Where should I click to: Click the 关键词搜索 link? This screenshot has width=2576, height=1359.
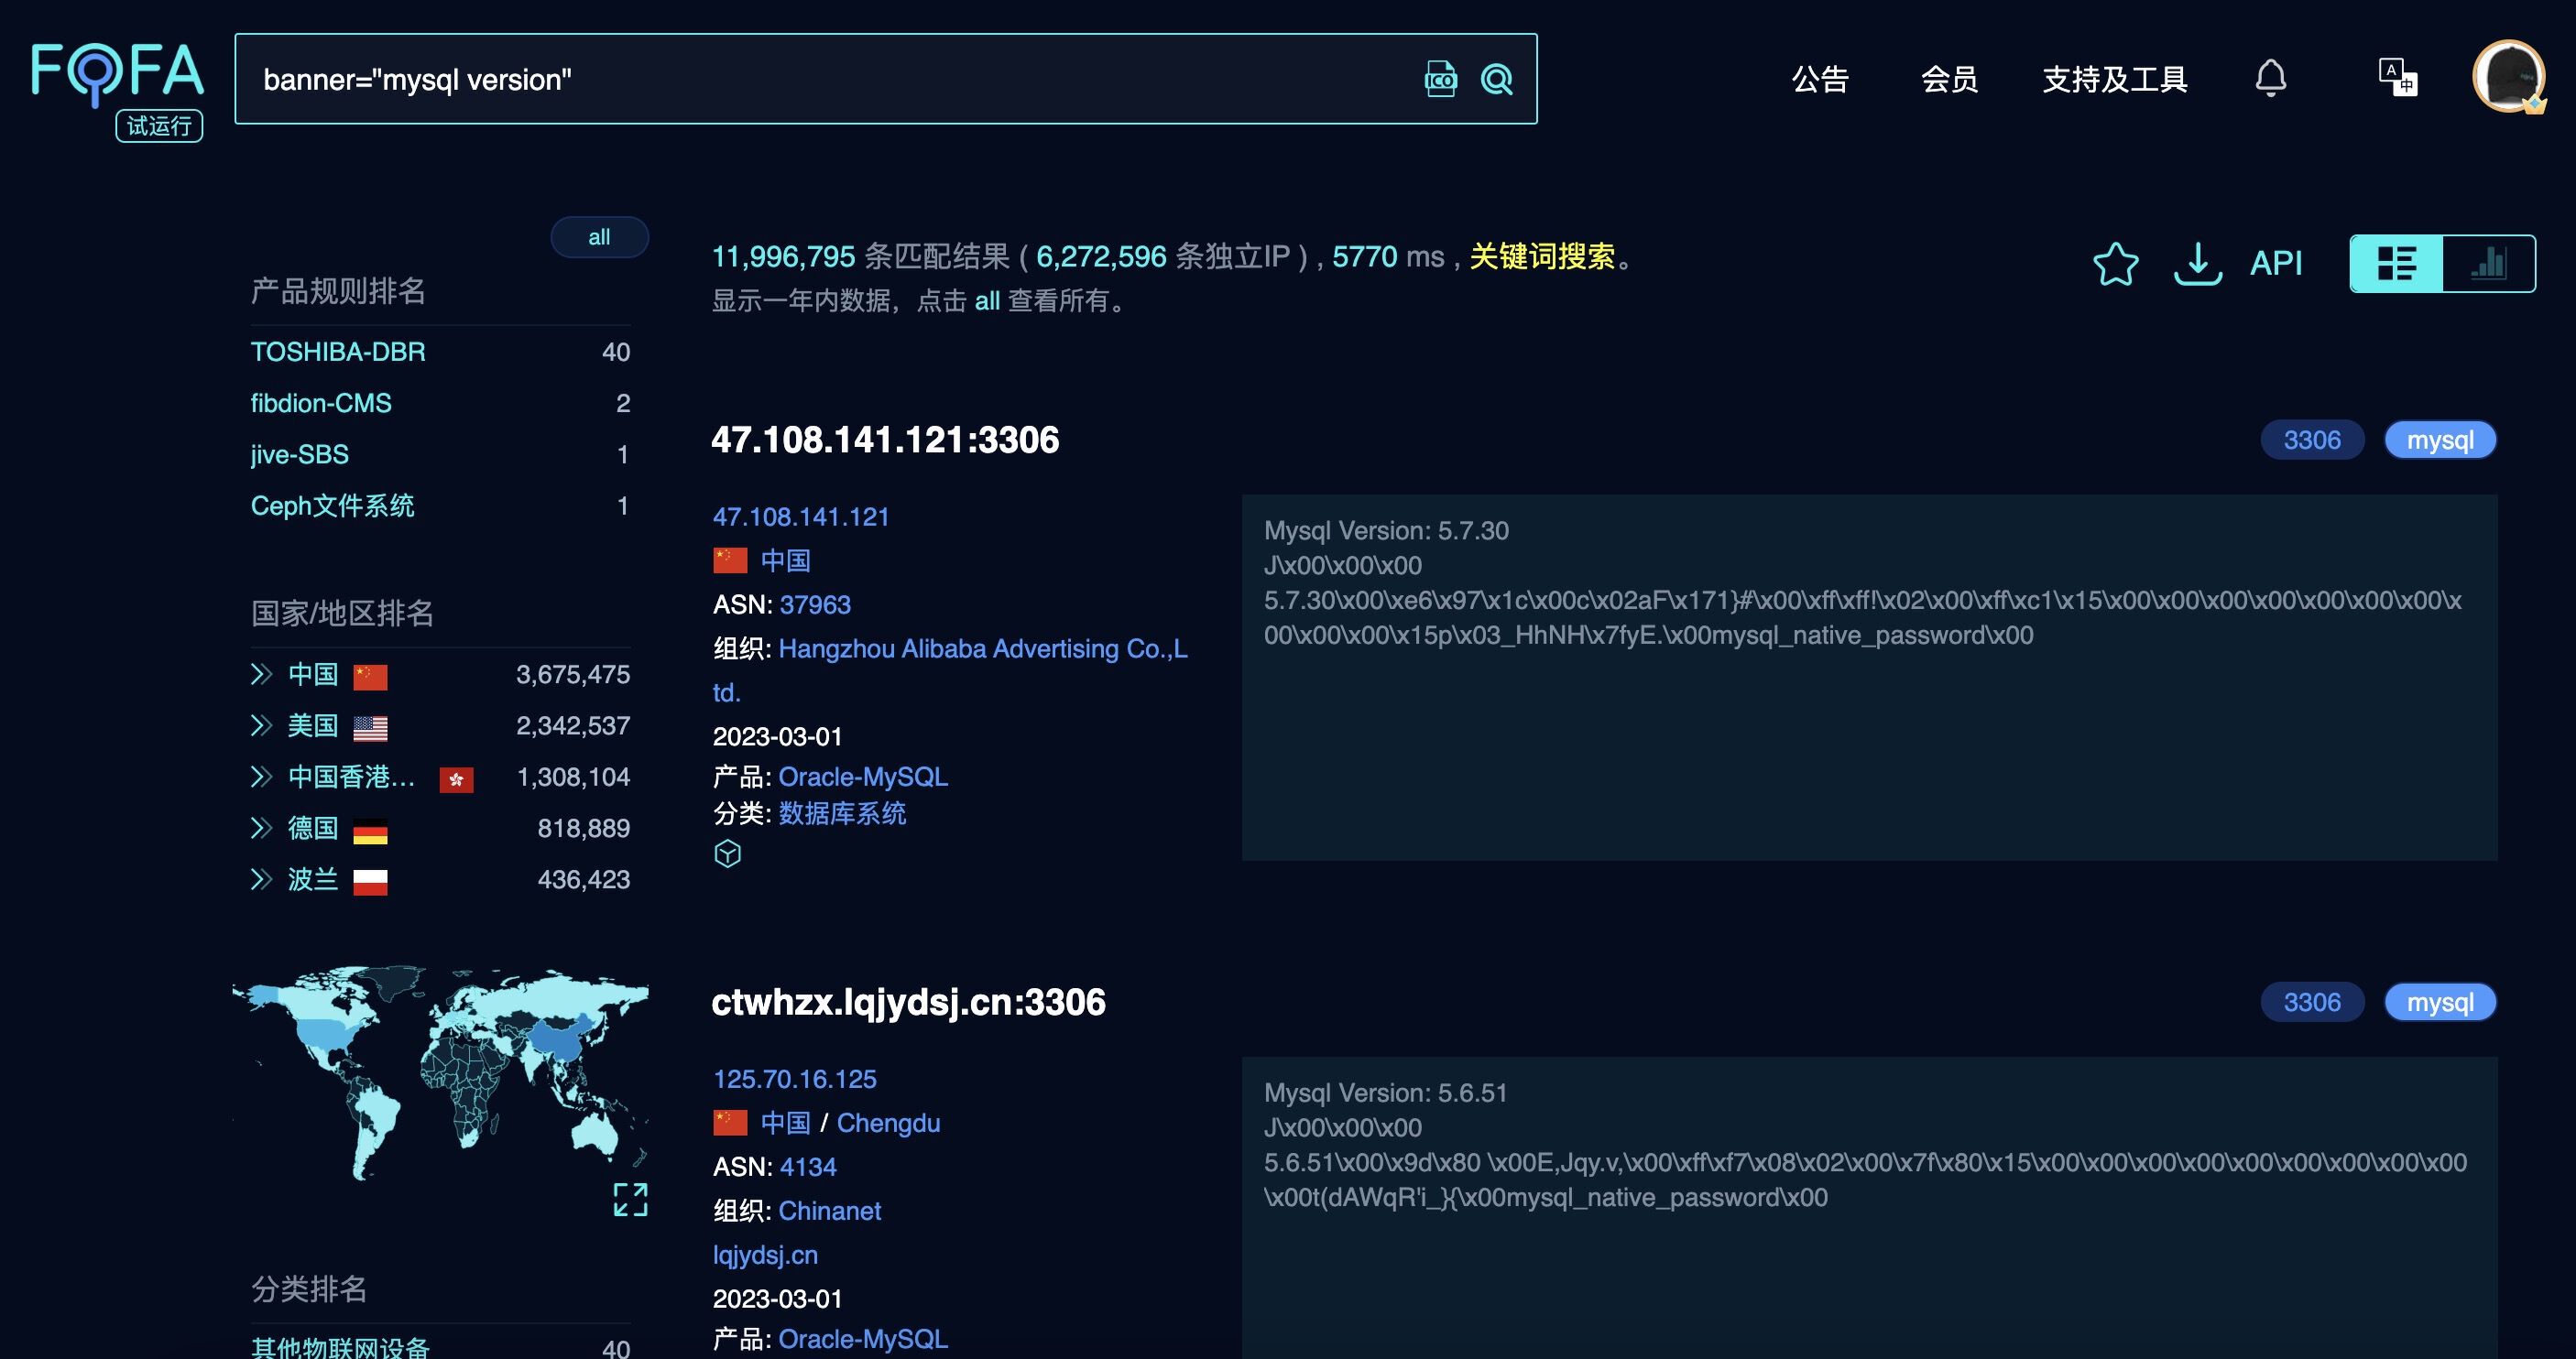click(1542, 256)
